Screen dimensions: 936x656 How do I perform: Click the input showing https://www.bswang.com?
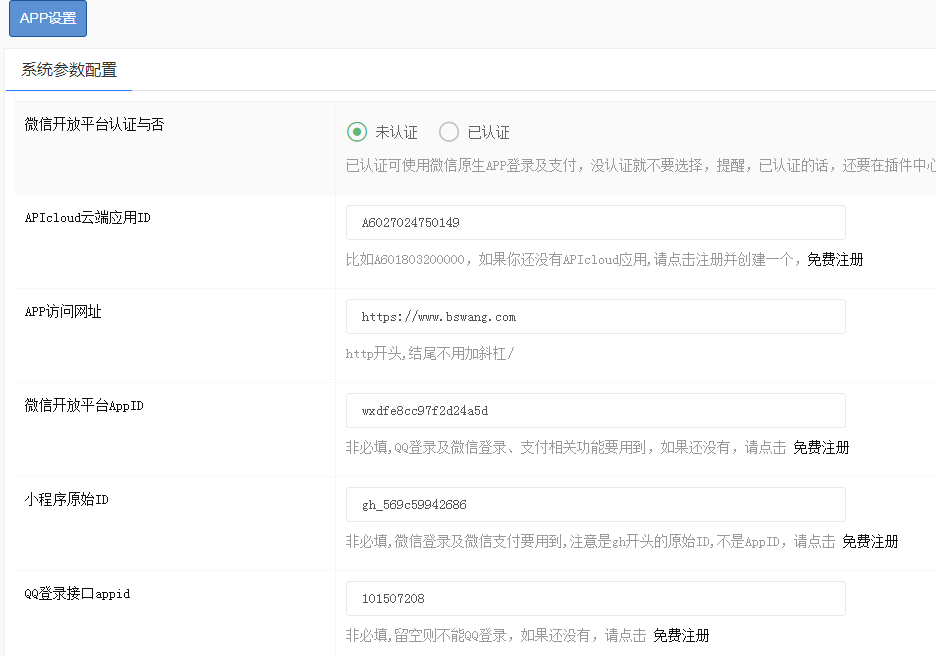[x=595, y=316]
